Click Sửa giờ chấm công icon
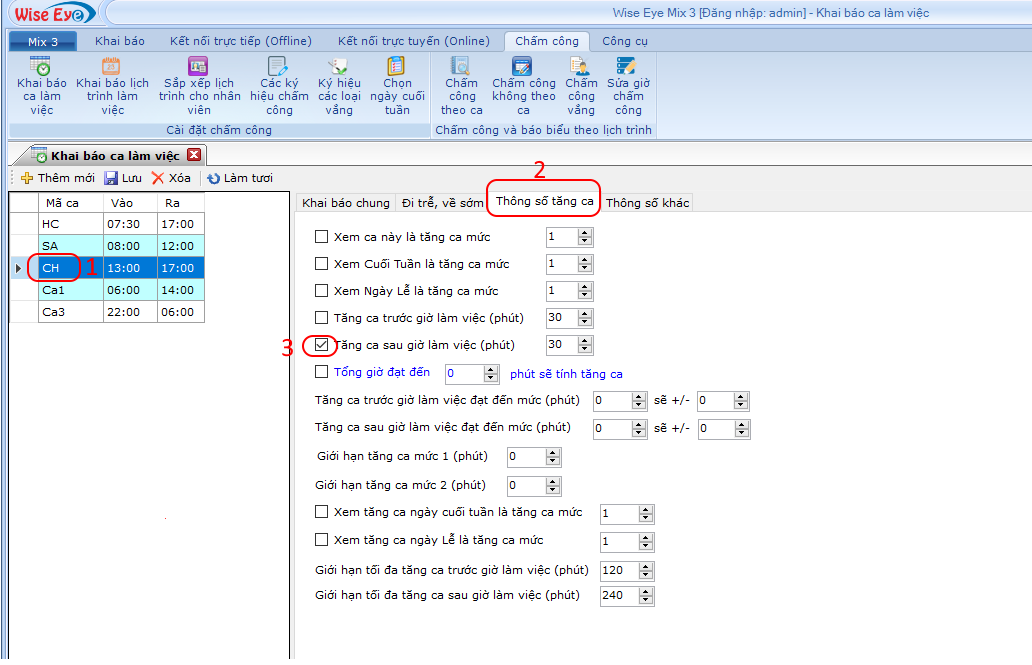Image resolution: width=1032 pixels, height=665 pixels. tap(628, 68)
